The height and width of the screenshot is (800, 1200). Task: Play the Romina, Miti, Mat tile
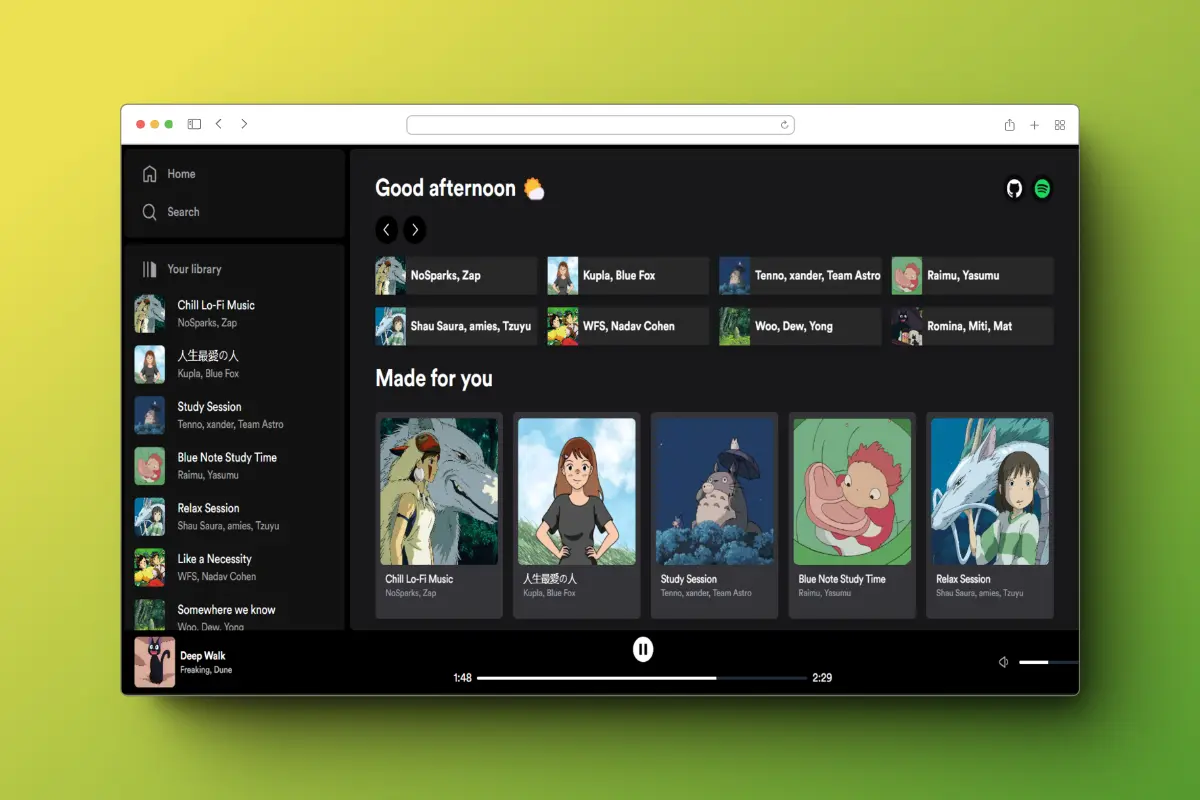click(x=972, y=326)
